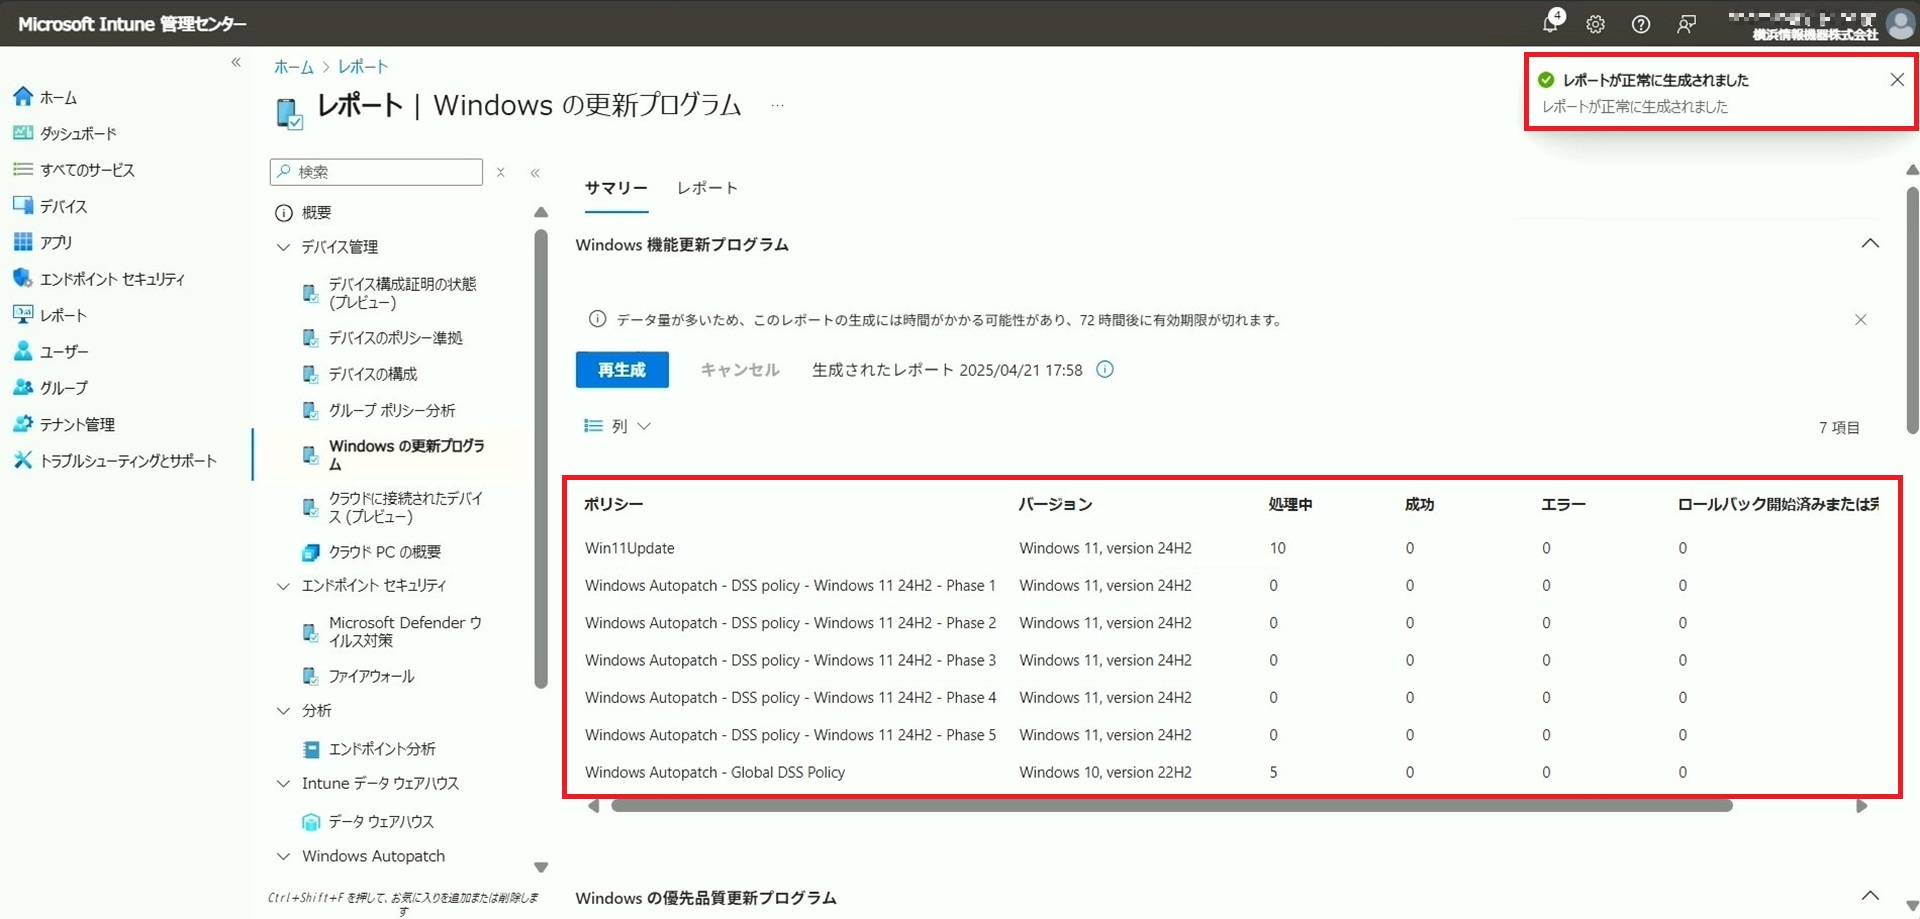Screen dimensions: 1920x919
Task: Select the DSS policy Phase 3 row
Action: [1232, 660]
